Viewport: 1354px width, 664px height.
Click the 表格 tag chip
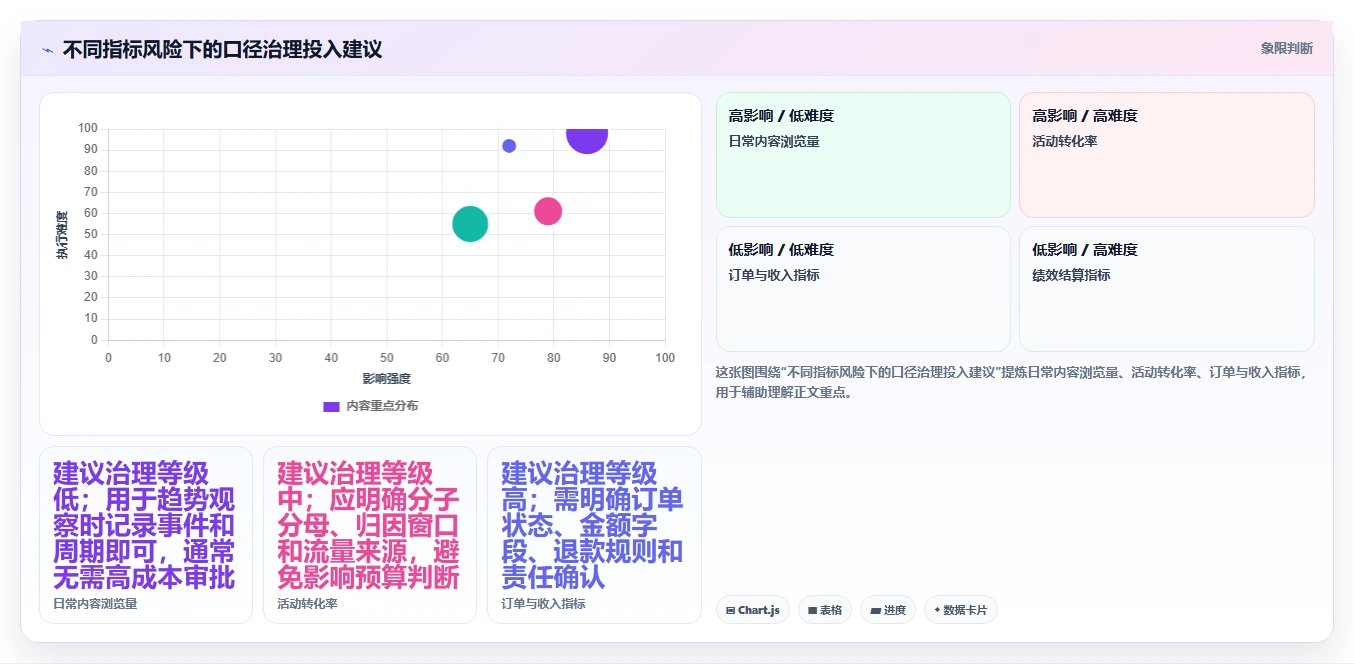click(825, 610)
